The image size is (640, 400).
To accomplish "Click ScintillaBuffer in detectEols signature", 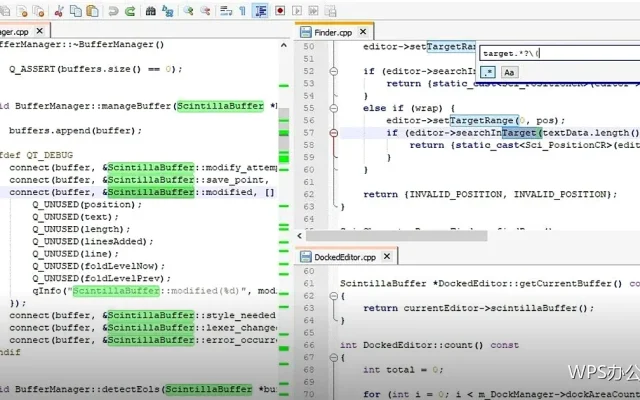I will (209, 389).
